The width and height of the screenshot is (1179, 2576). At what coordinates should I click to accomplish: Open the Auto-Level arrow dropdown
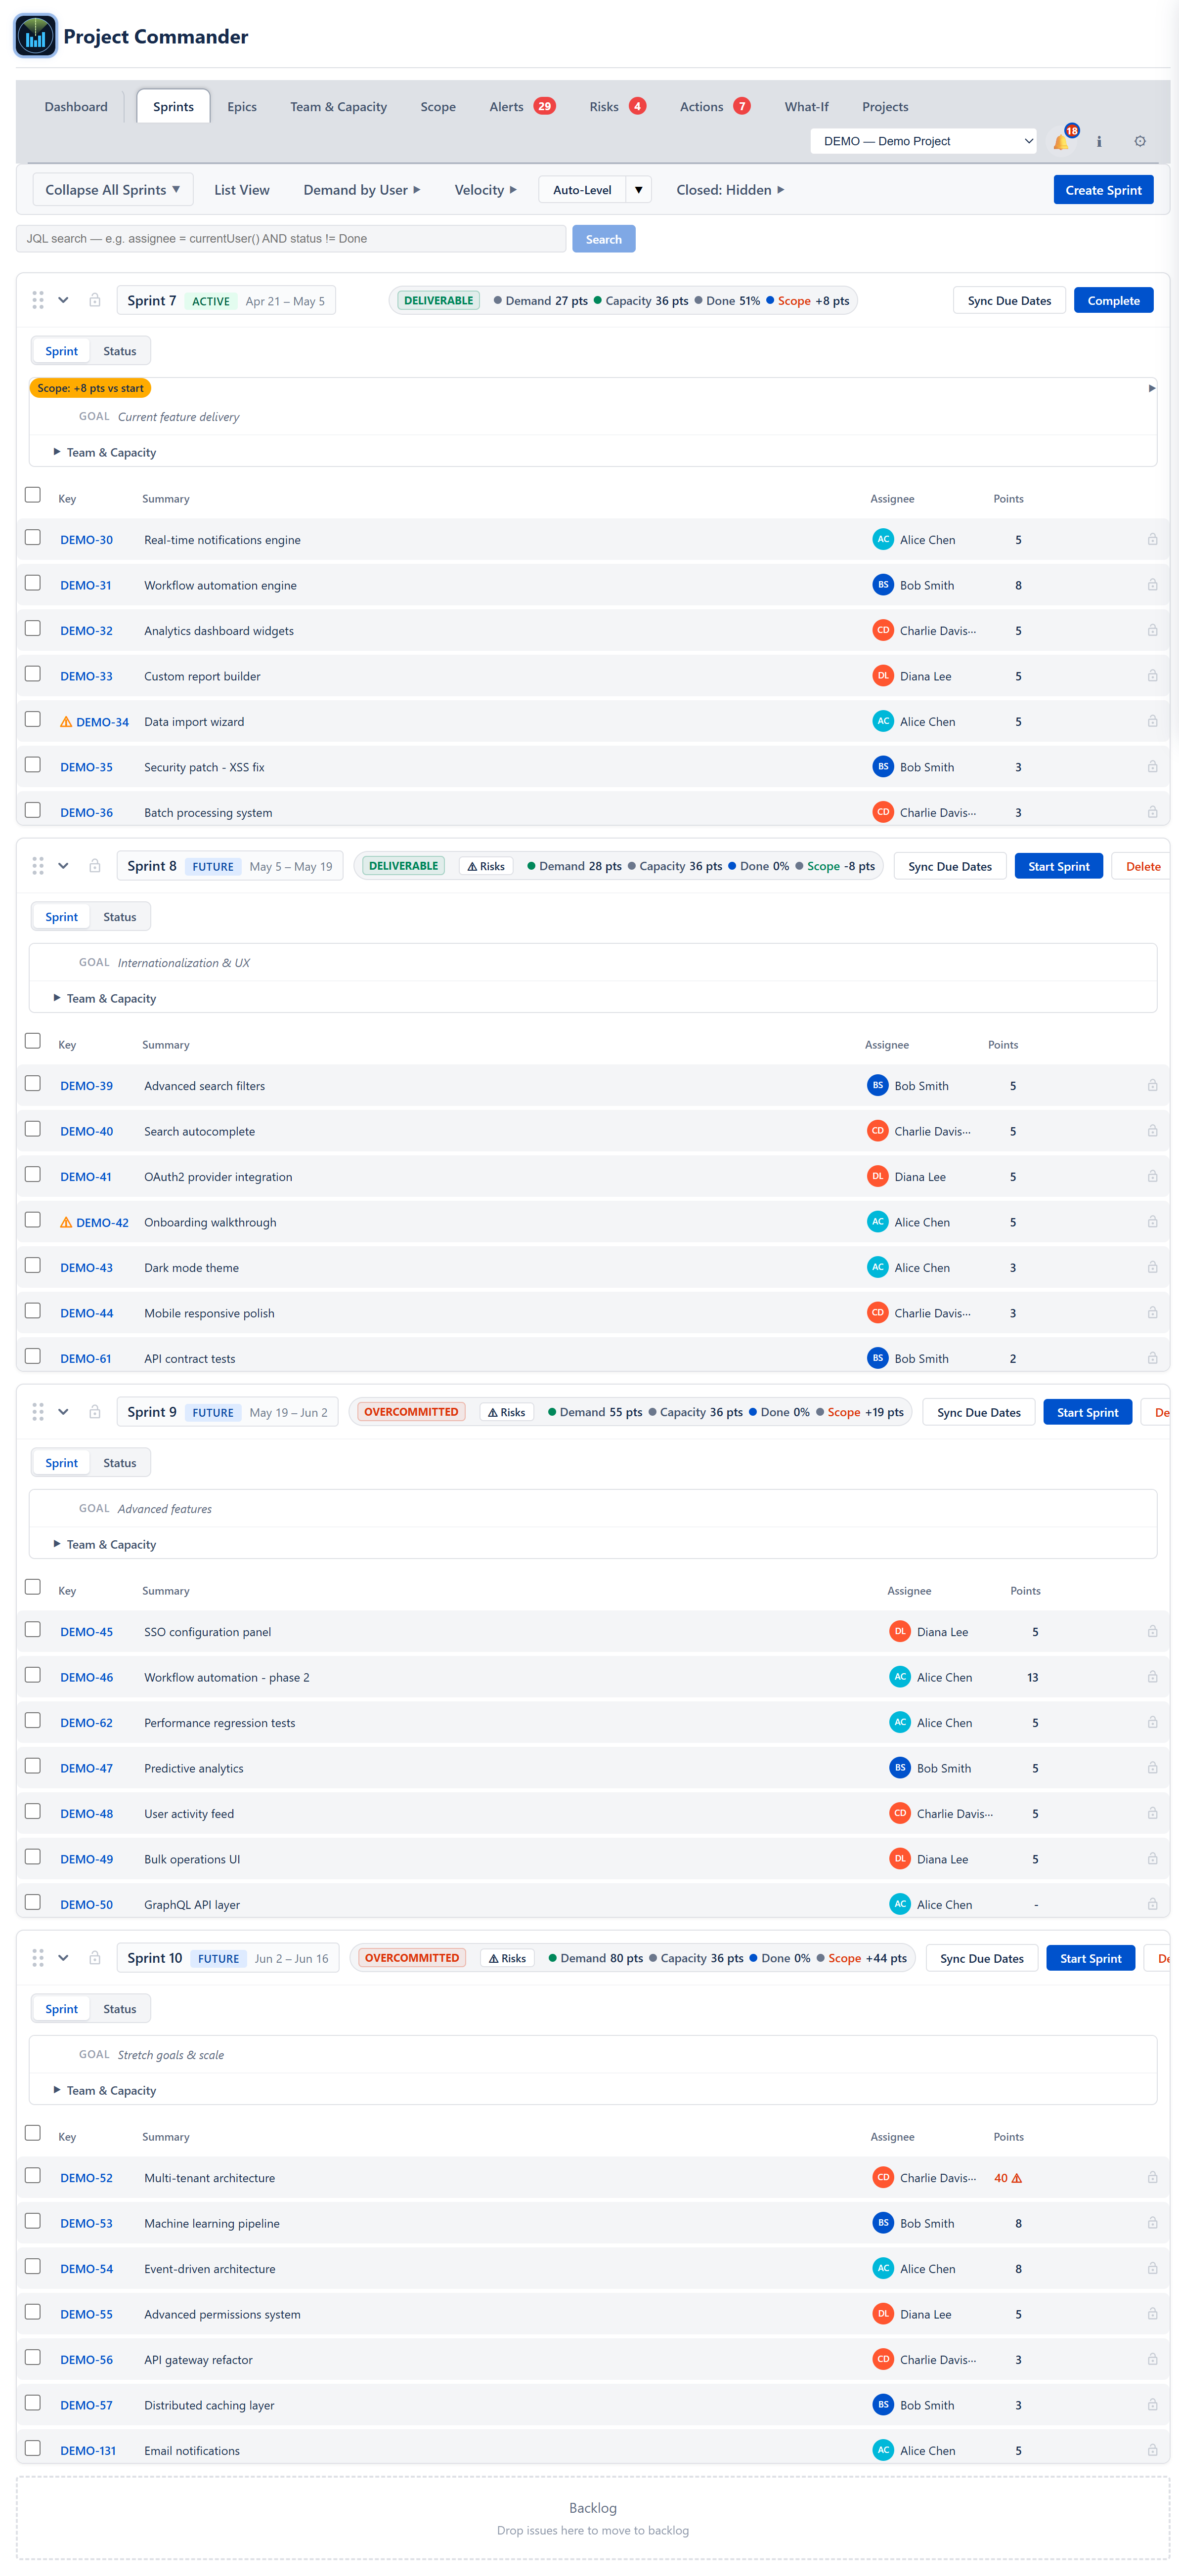639,190
